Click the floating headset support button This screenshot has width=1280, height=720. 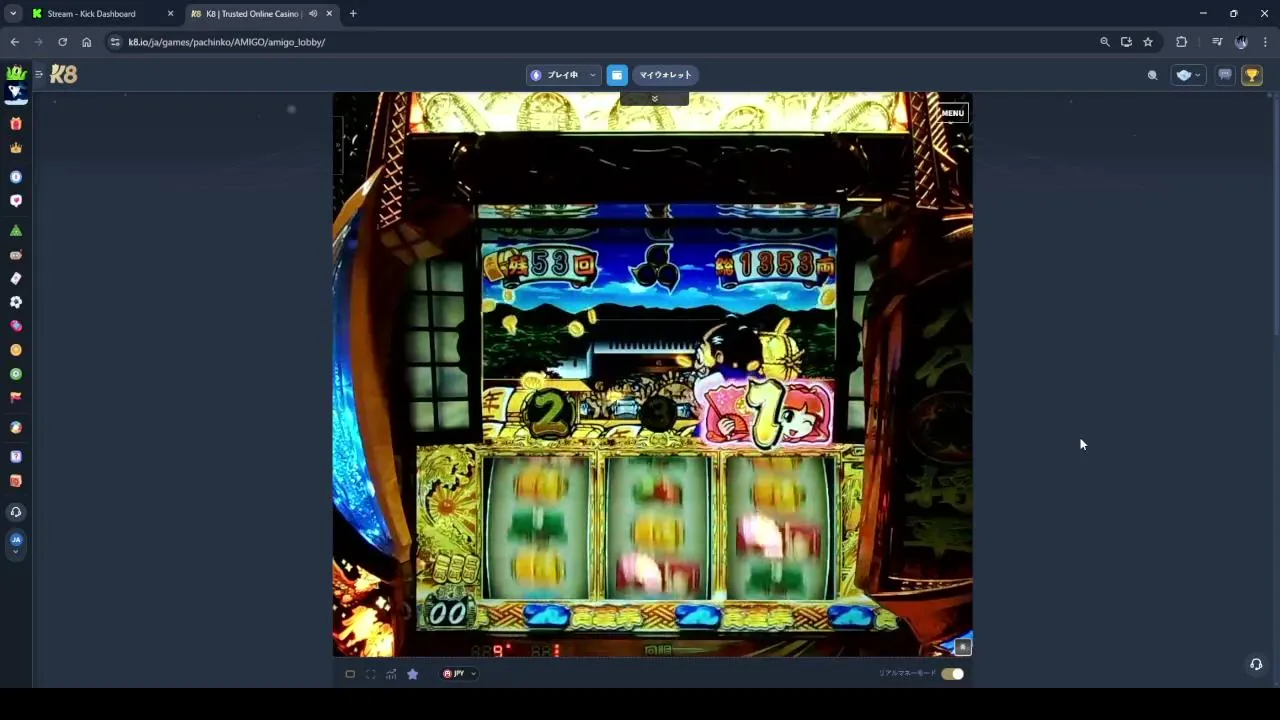1256,664
